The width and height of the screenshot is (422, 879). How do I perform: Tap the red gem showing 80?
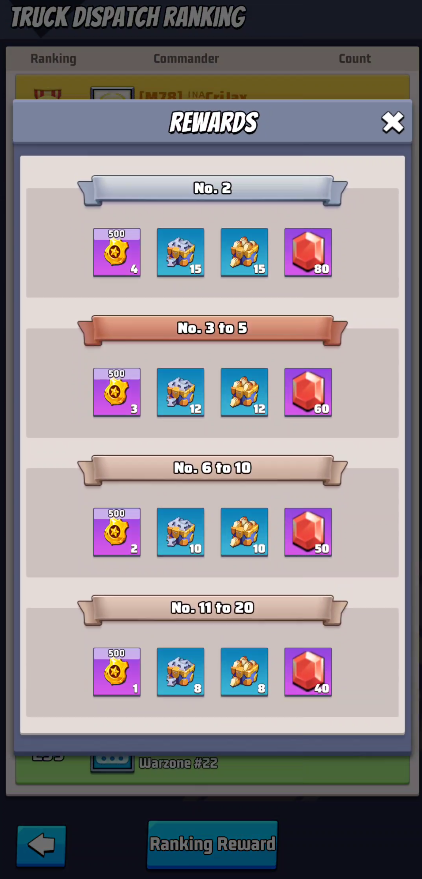pos(308,252)
